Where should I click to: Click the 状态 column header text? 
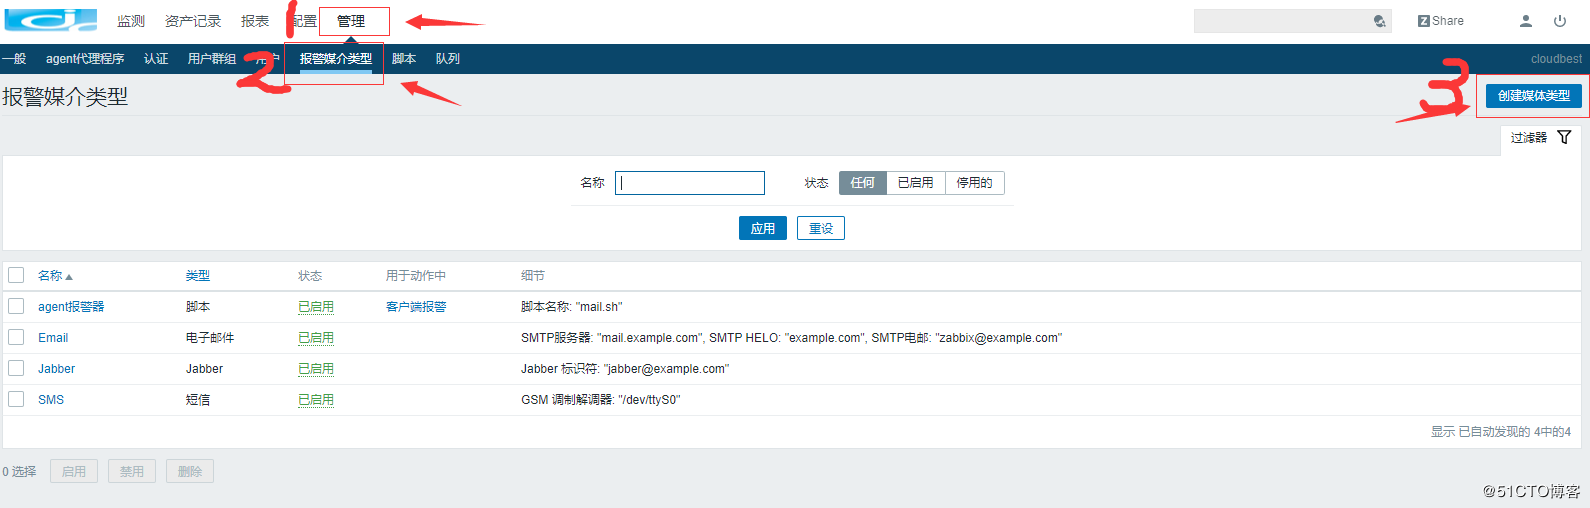310,276
